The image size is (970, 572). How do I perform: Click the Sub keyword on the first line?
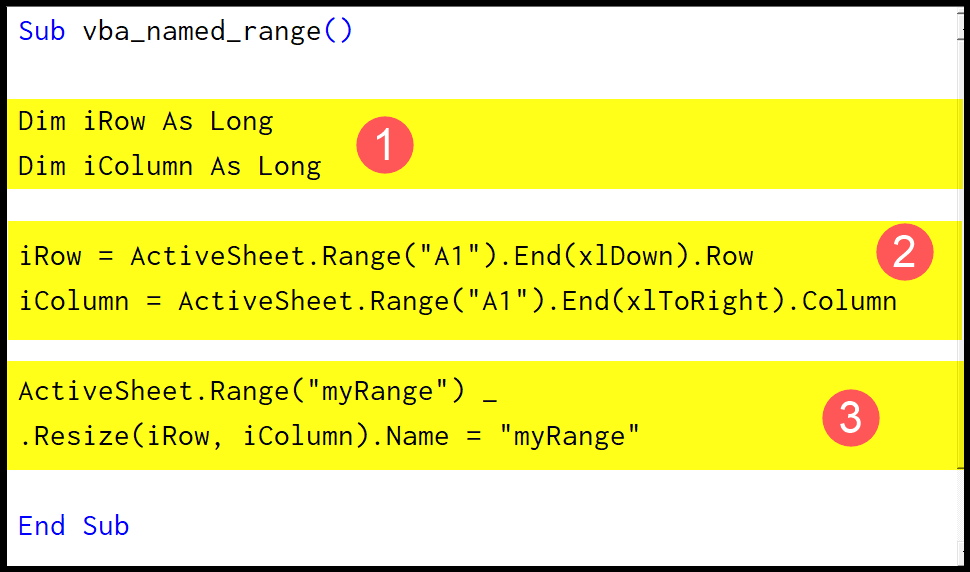click(42, 31)
